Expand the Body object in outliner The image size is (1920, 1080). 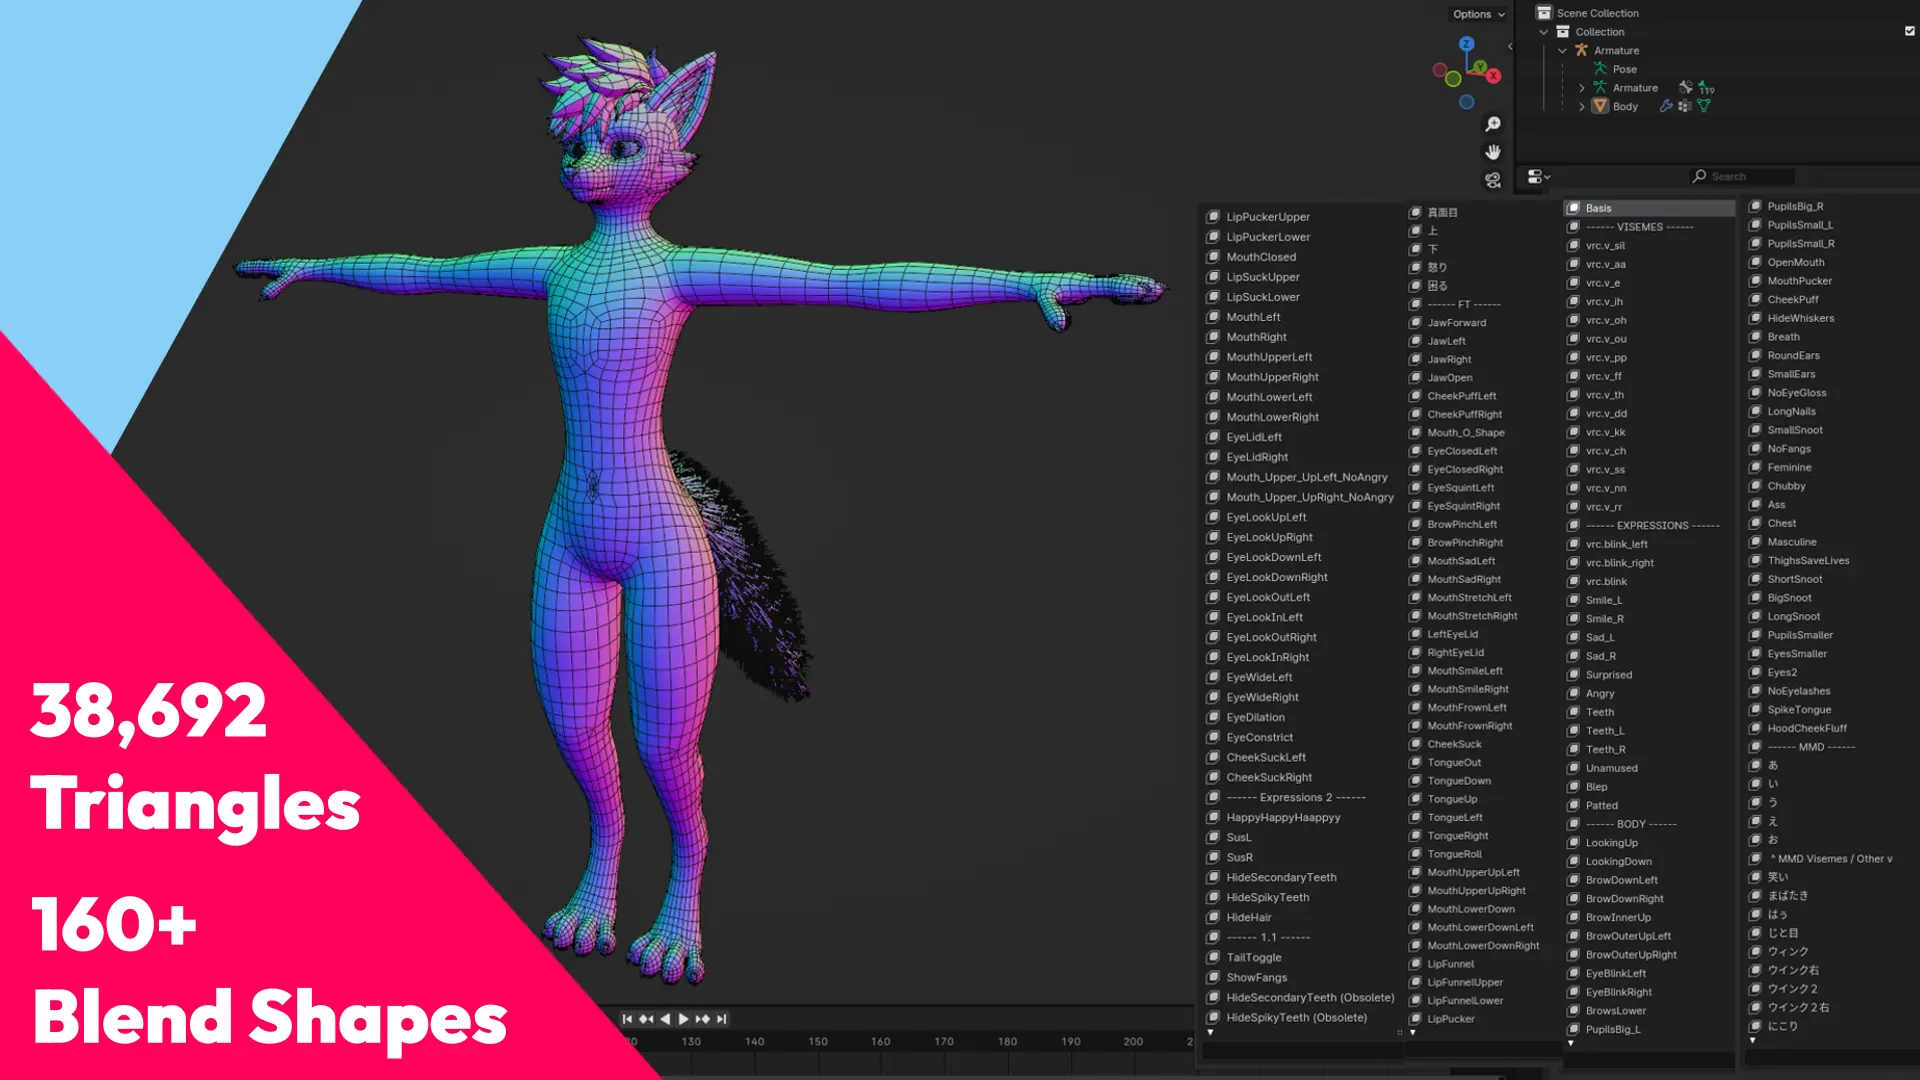click(x=1582, y=107)
